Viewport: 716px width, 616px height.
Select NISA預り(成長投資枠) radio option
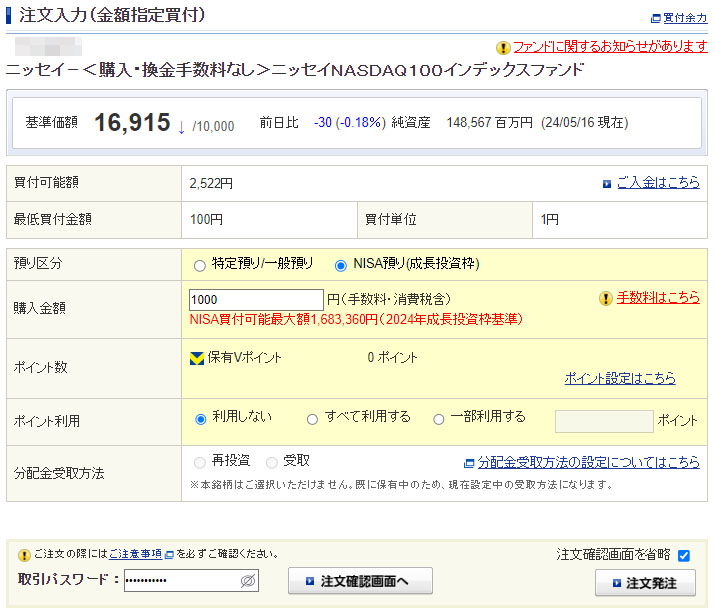(341, 265)
